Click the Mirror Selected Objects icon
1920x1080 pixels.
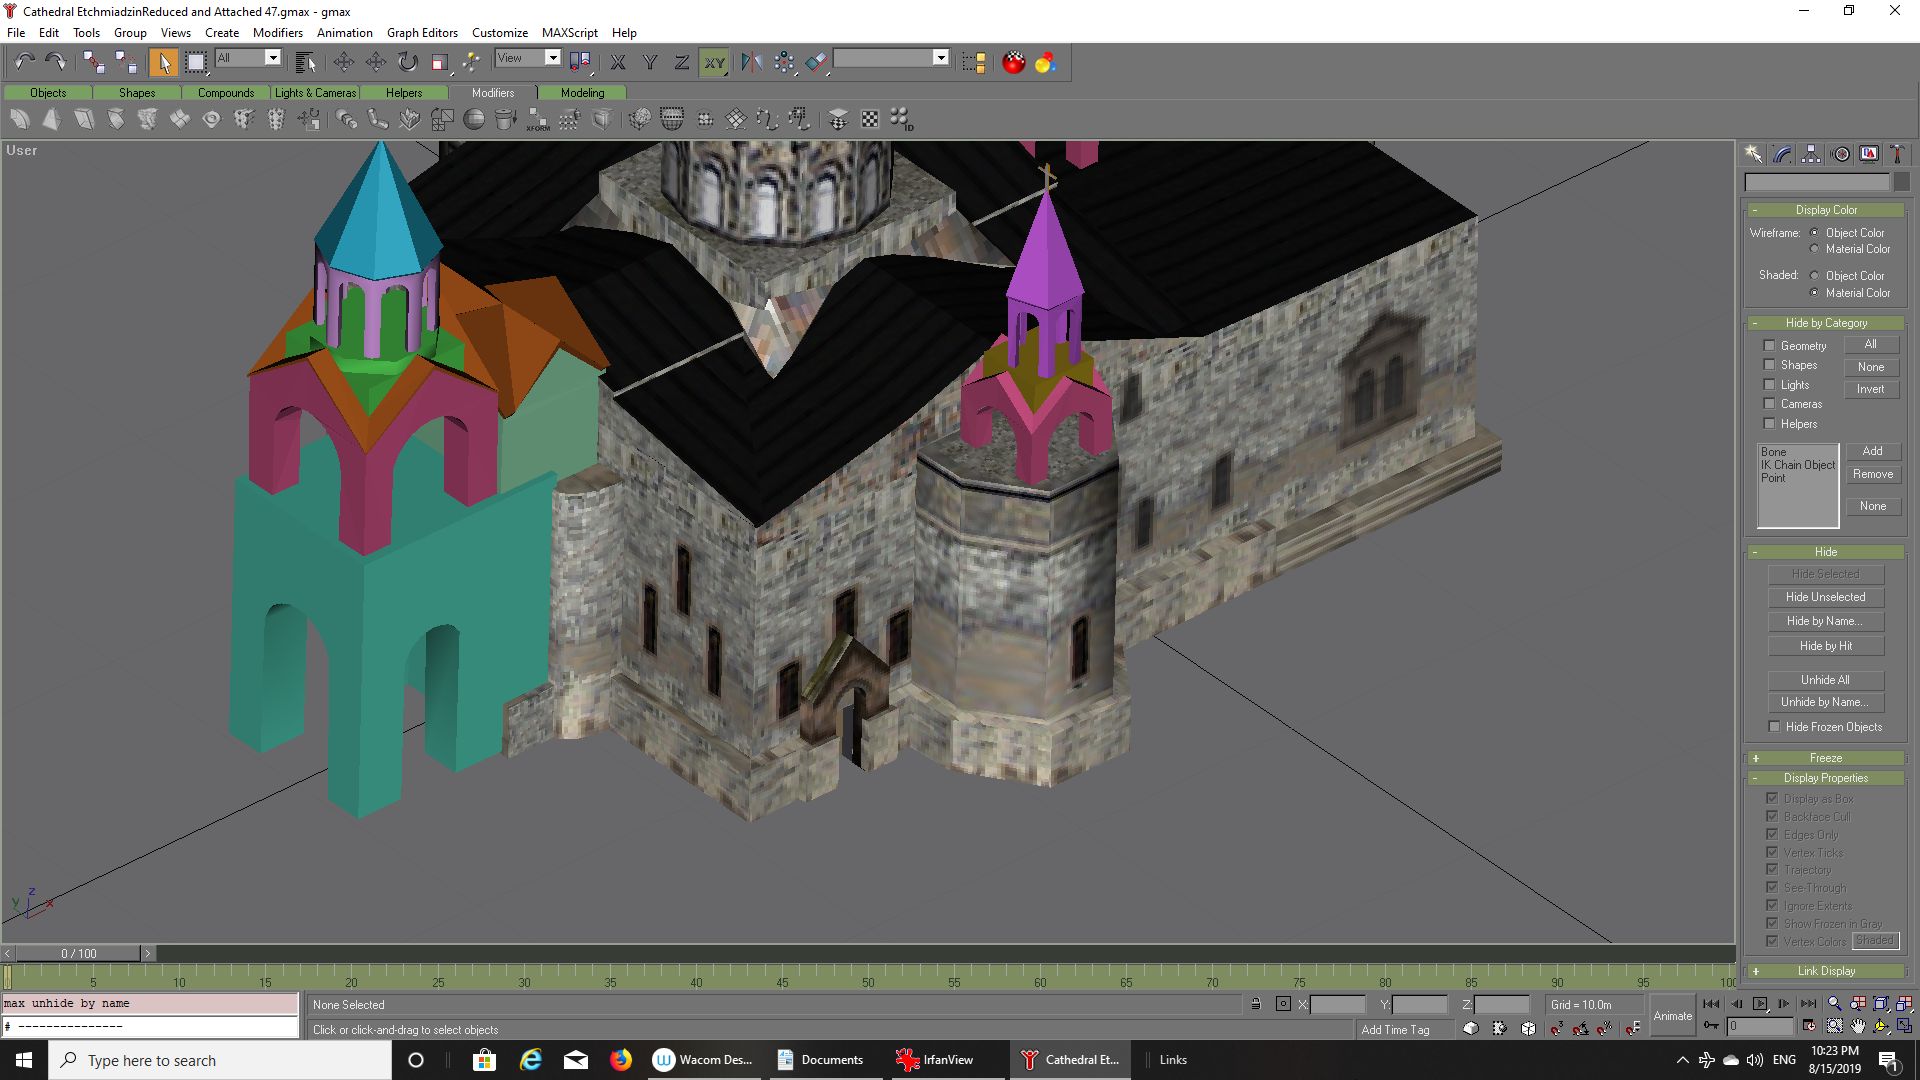pyautogui.click(x=751, y=62)
